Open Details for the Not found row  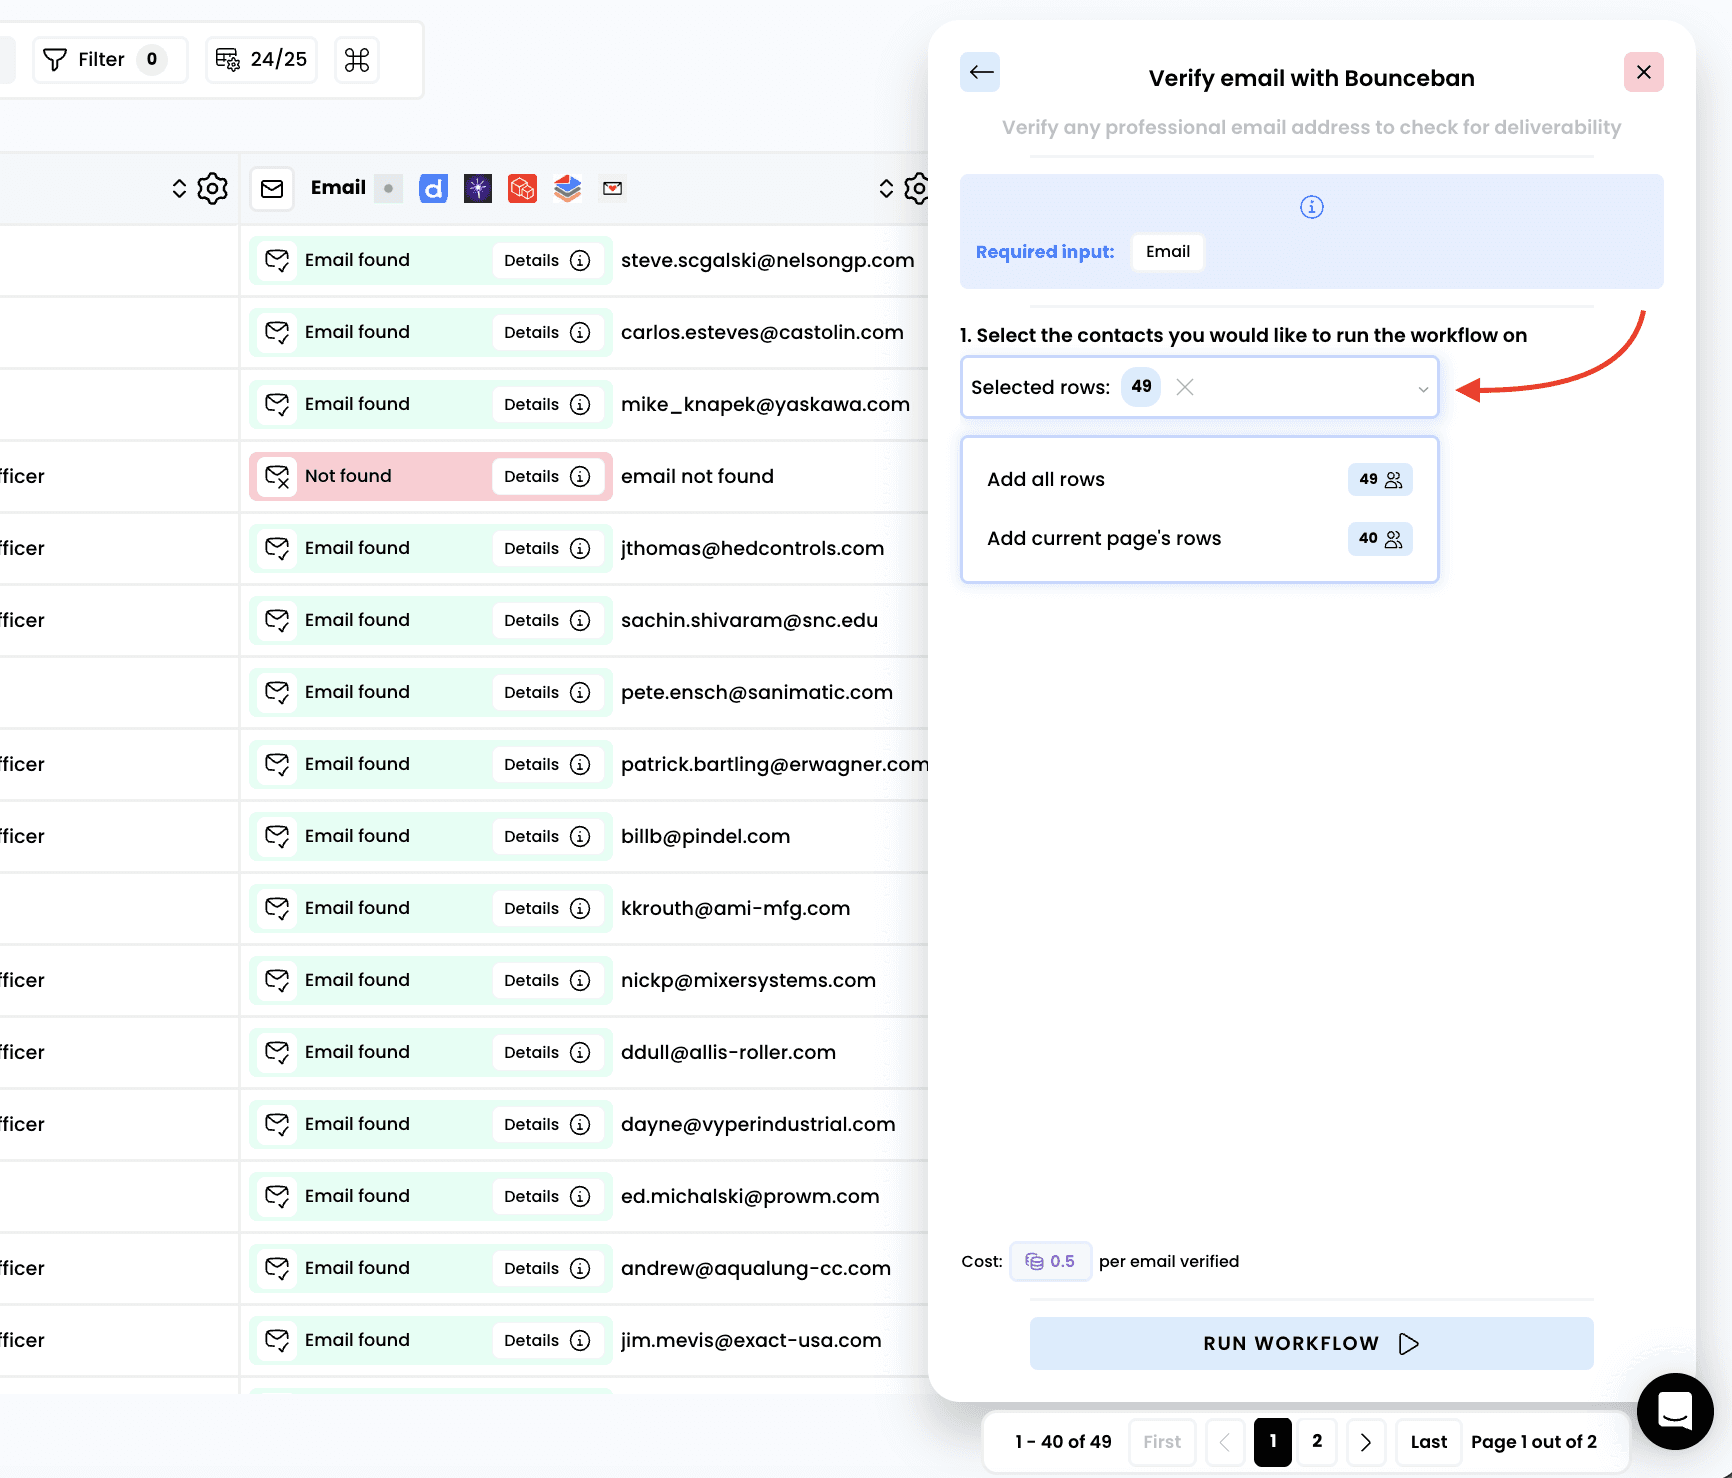click(x=547, y=476)
